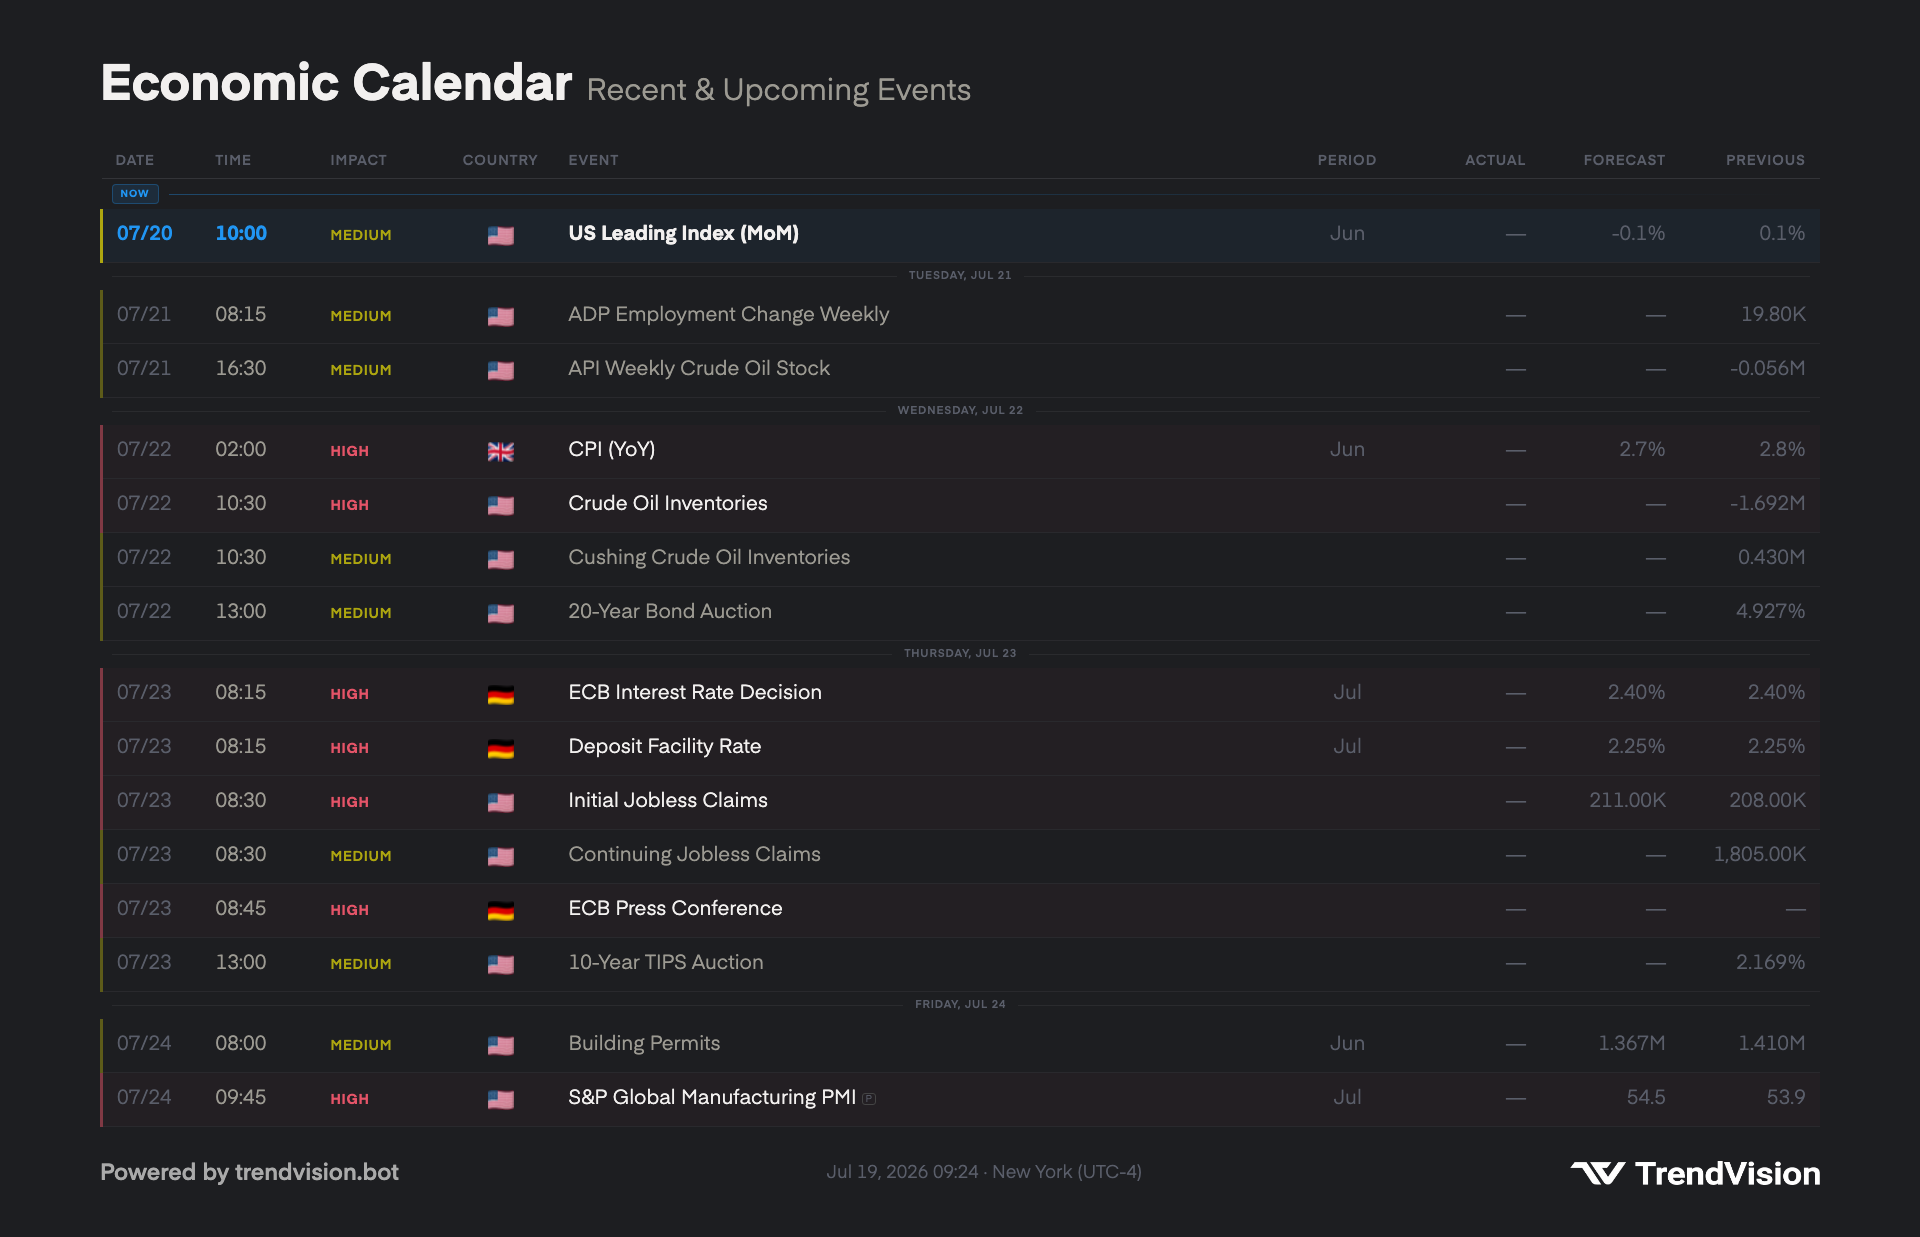Click the forecast value 54.5
This screenshot has height=1237, width=1920.
pos(1646,1097)
